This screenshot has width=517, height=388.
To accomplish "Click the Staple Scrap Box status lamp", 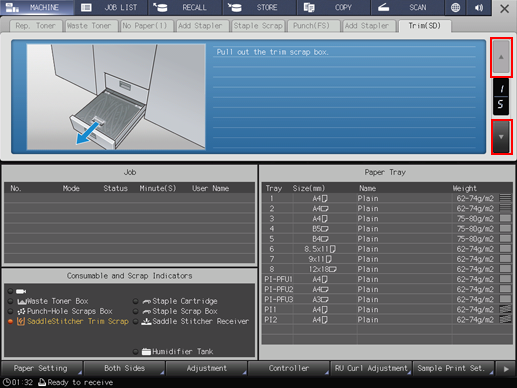I will point(135,311).
